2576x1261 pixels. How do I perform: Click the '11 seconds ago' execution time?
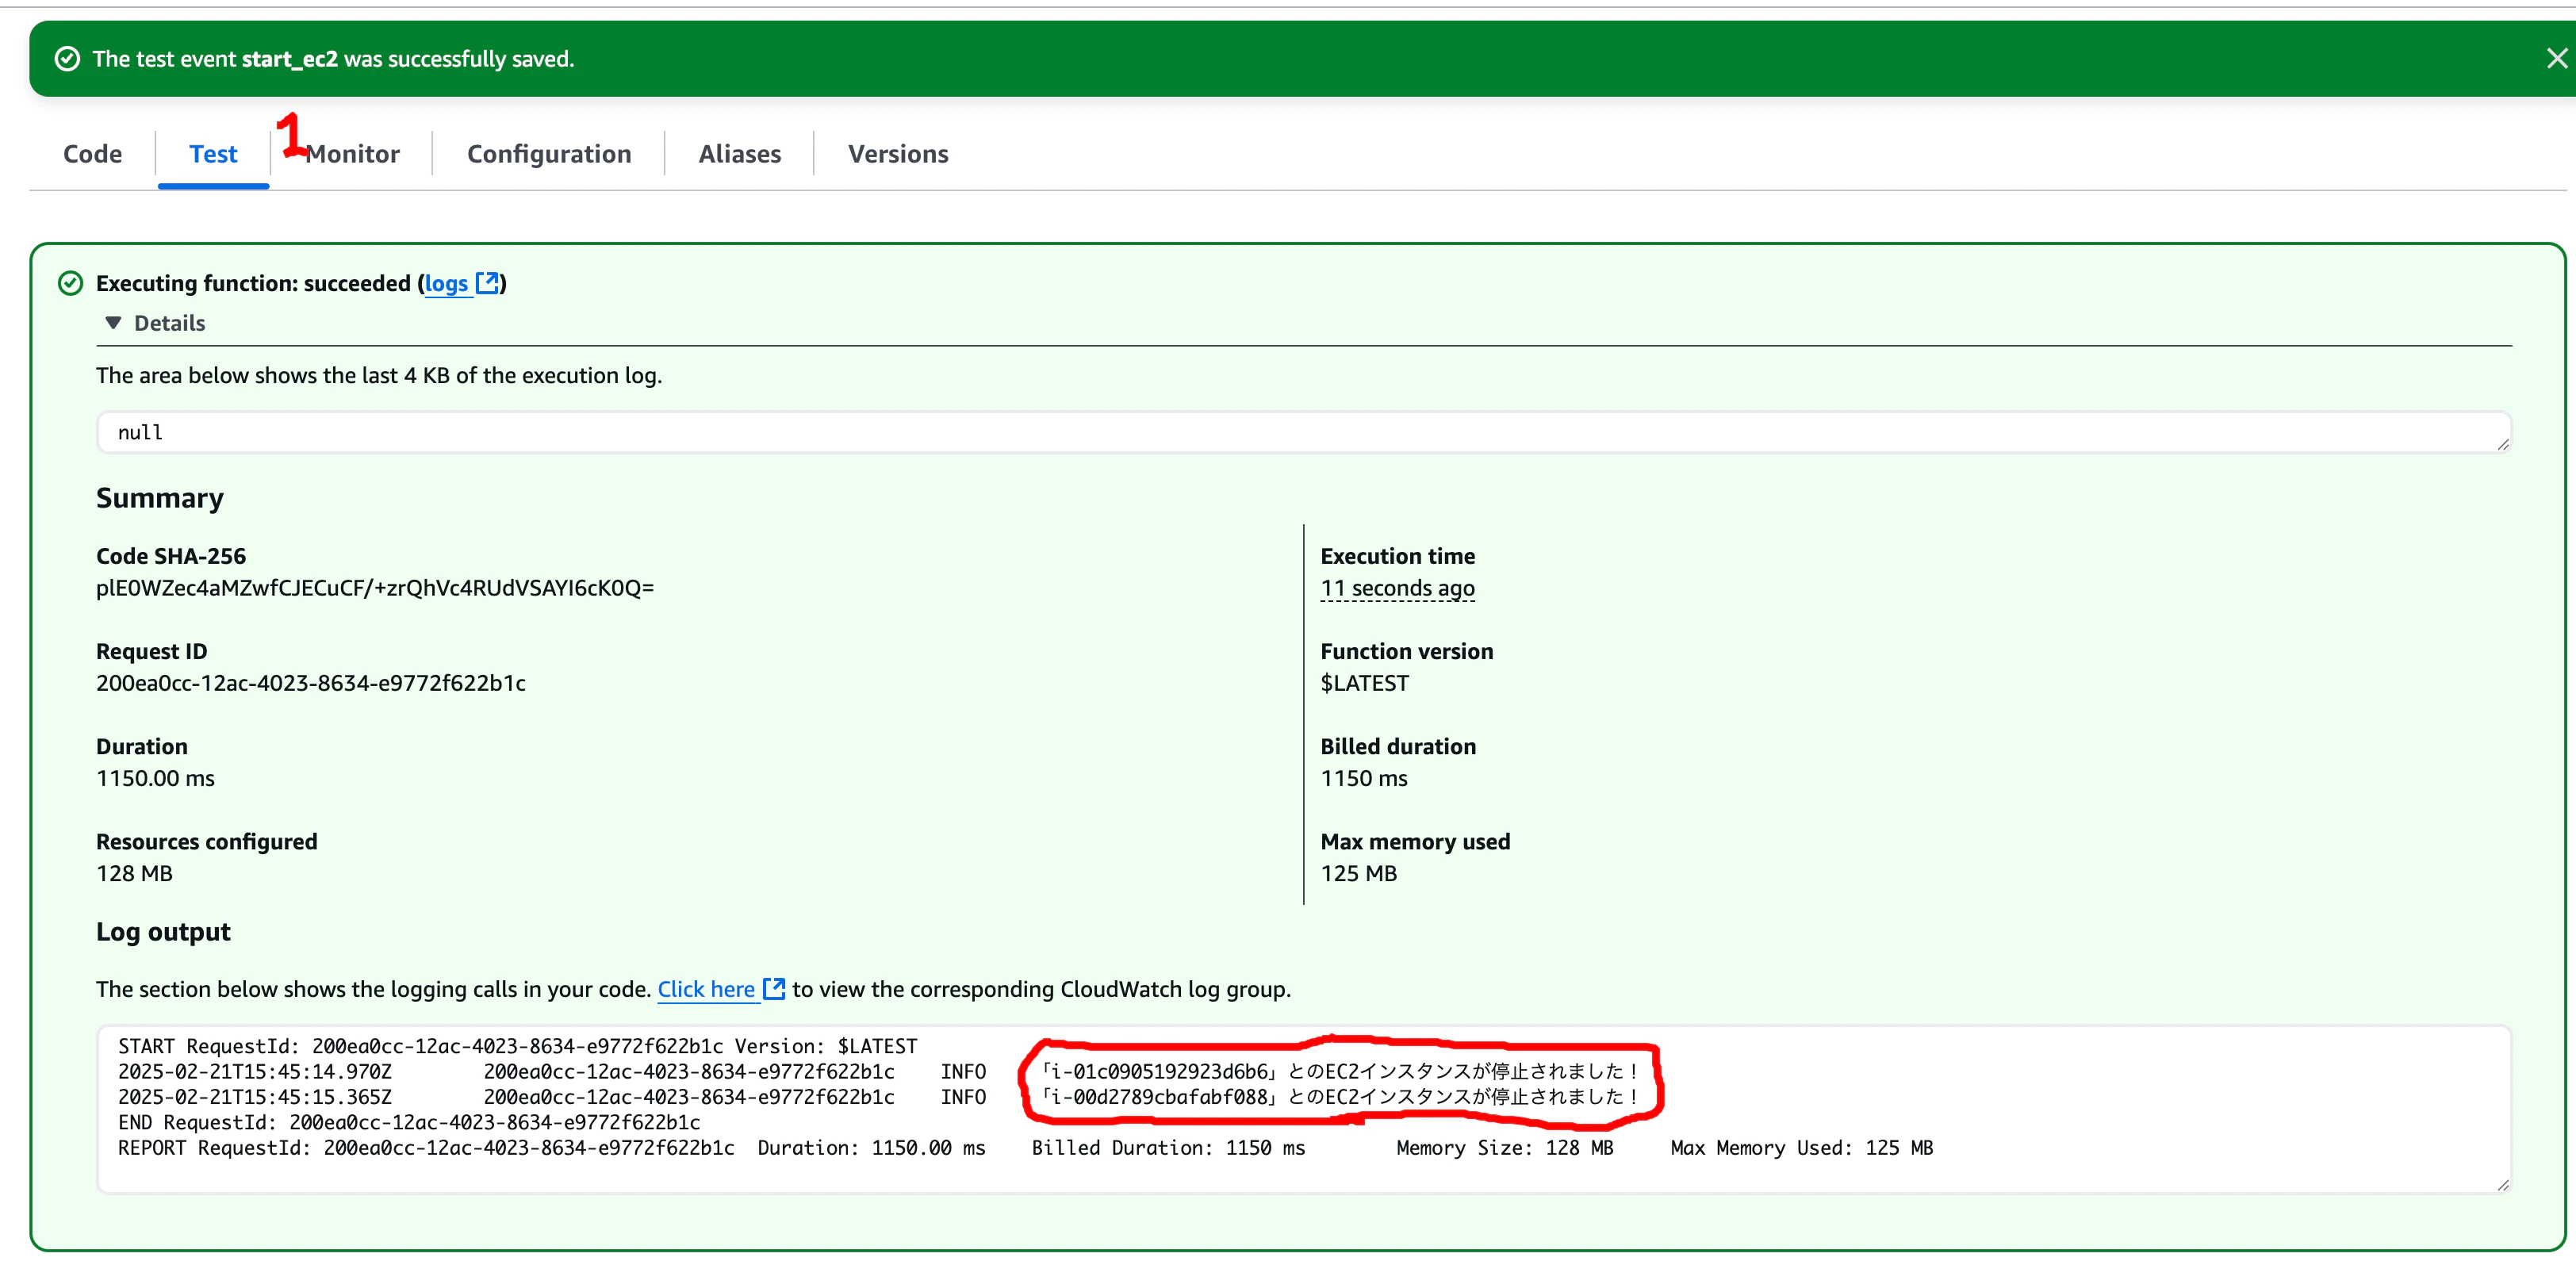tap(1397, 588)
